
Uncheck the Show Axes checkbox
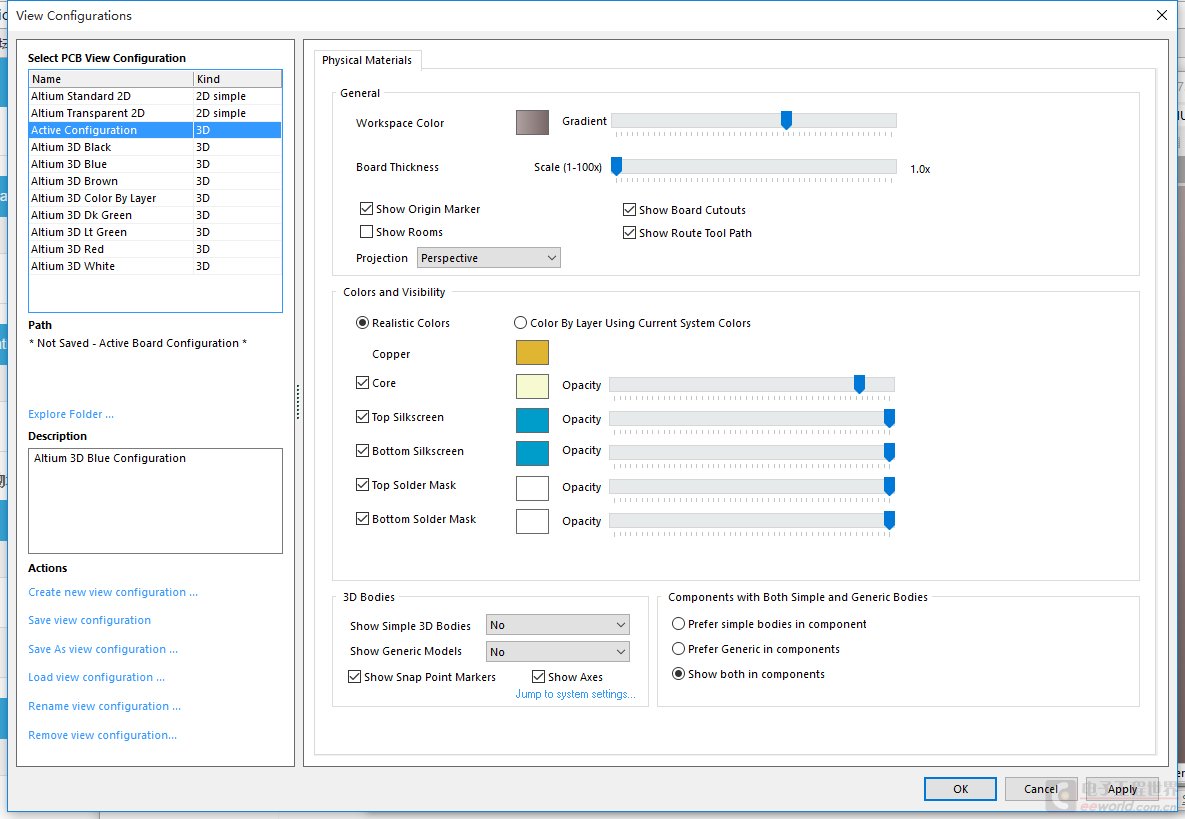tap(539, 676)
